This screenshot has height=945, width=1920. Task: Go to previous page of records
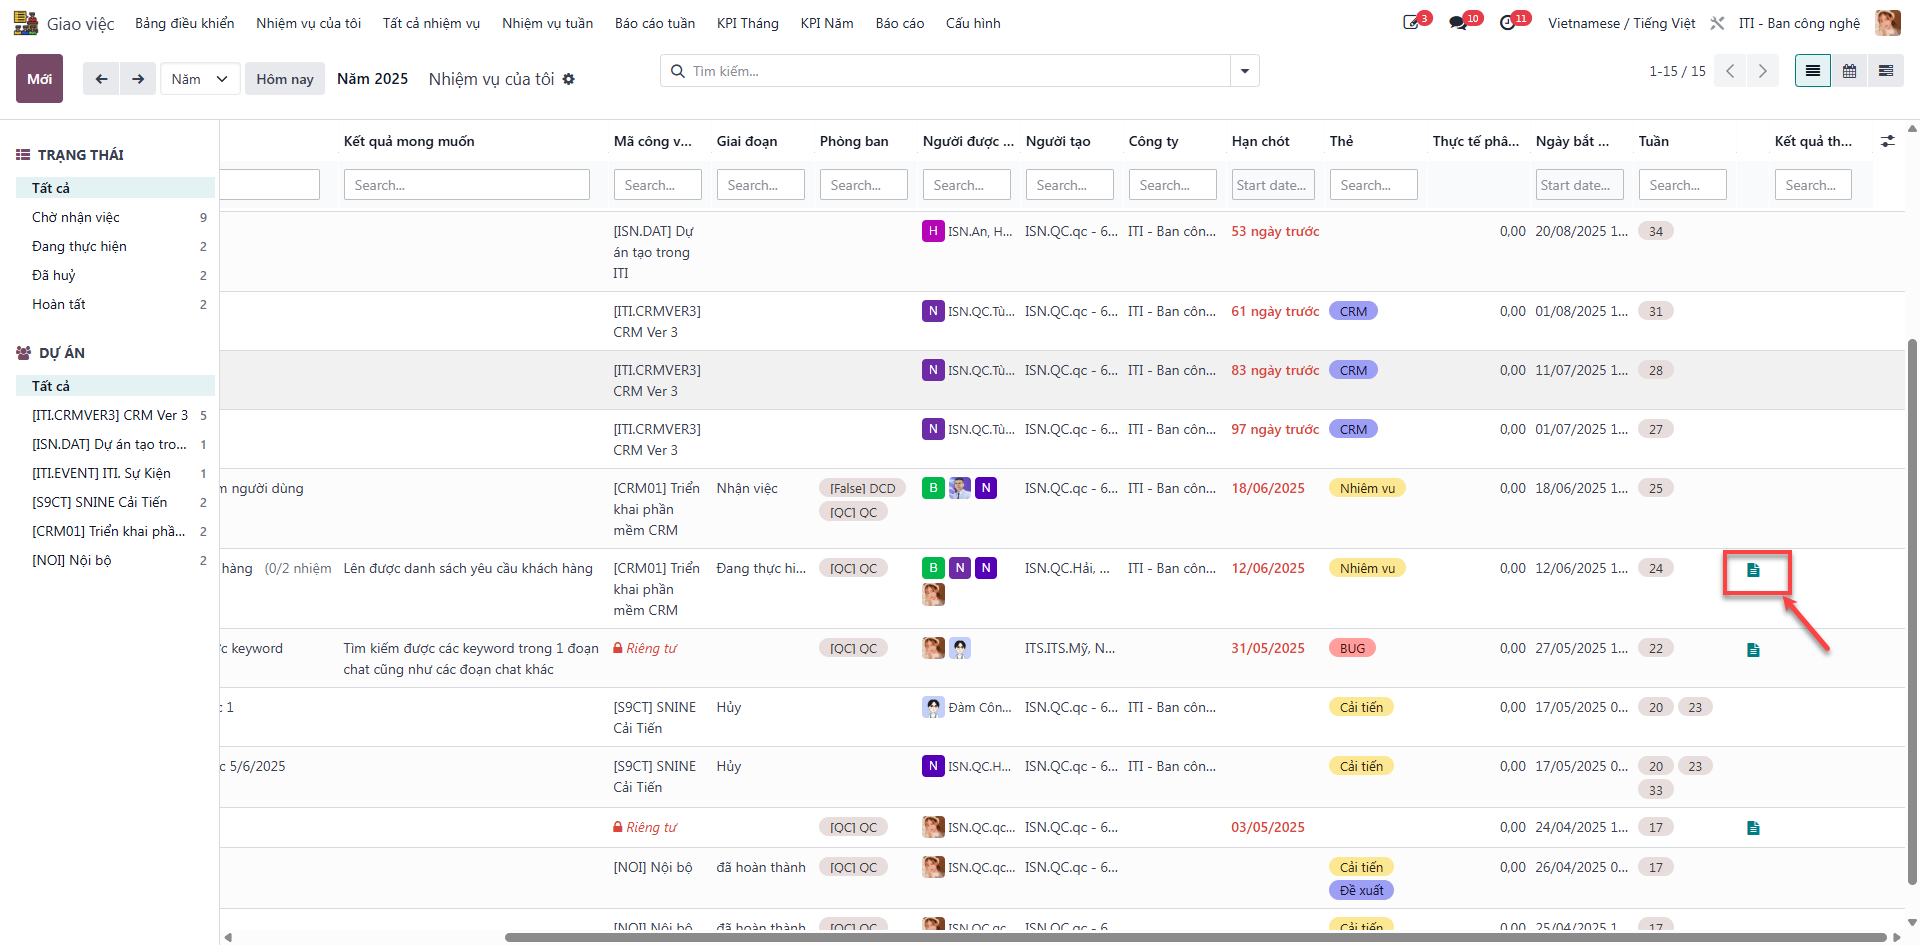(1730, 71)
